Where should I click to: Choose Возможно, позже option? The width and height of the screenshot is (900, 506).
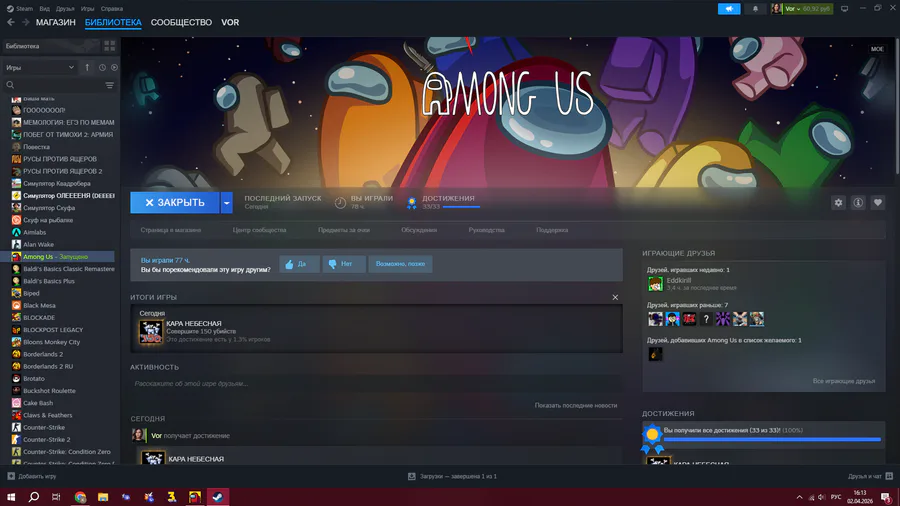400,264
